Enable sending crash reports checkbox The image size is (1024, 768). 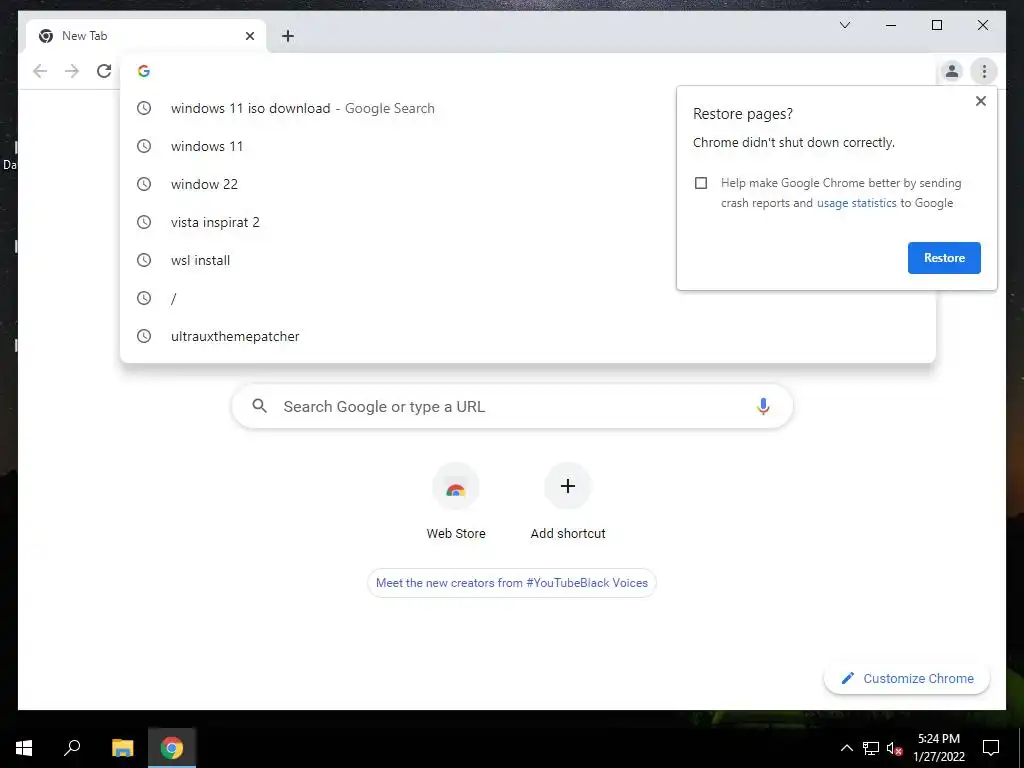[x=701, y=183]
